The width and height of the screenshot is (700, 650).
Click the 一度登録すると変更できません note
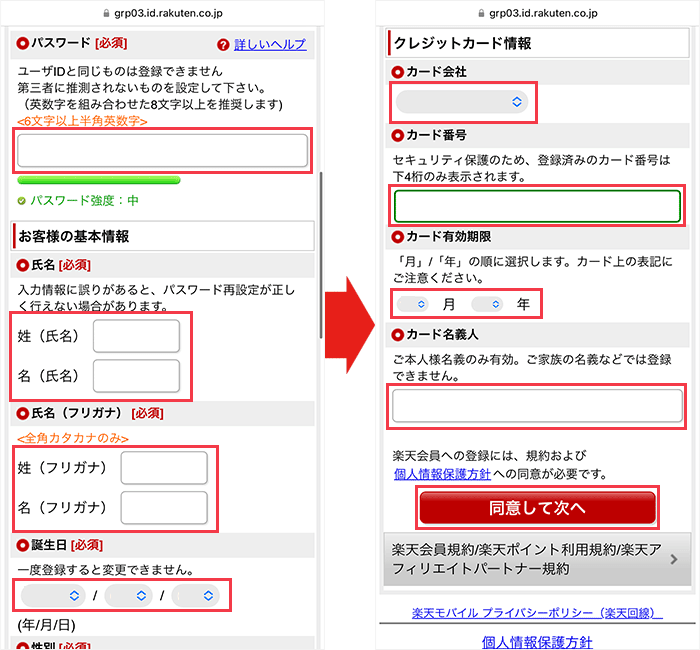[x=106, y=570]
